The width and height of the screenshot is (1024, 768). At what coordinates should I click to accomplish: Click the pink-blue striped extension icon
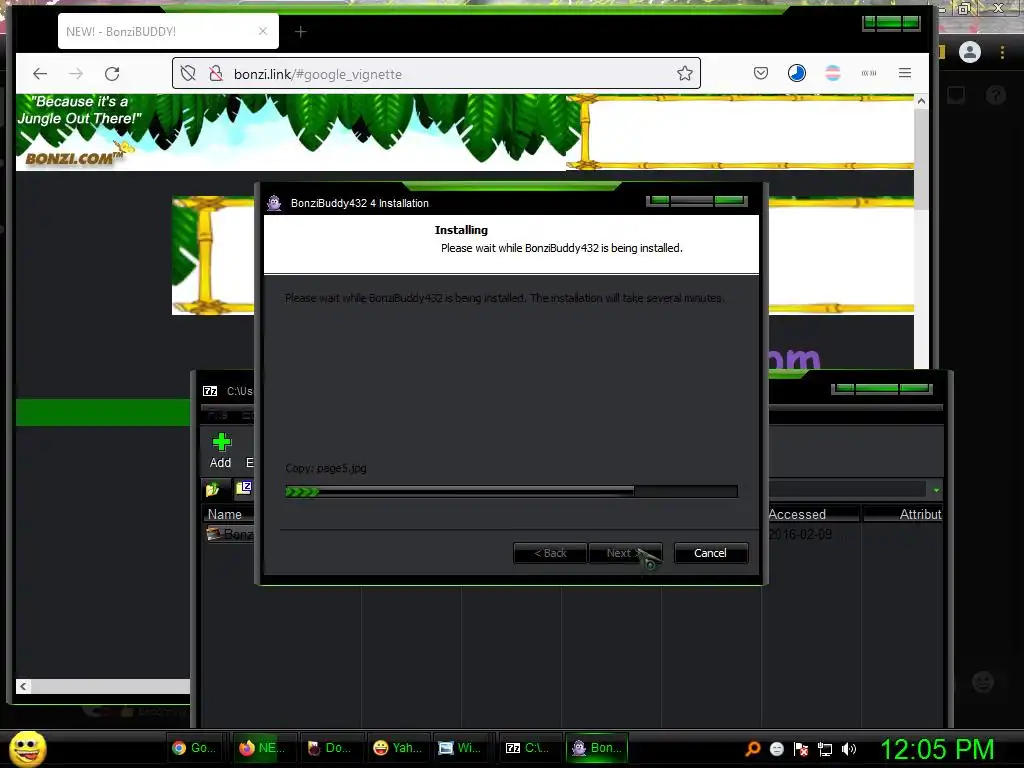[x=833, y=73]
